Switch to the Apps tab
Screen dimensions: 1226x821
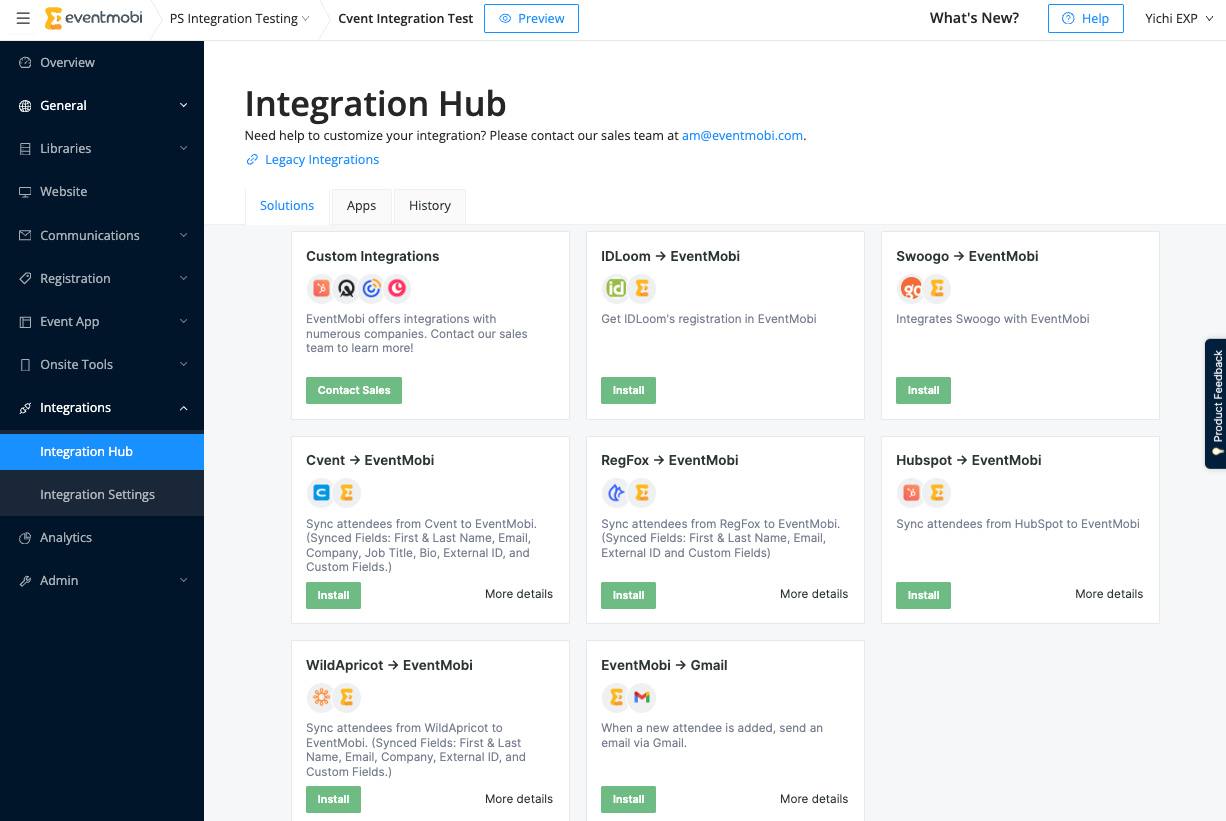(361, 206)
